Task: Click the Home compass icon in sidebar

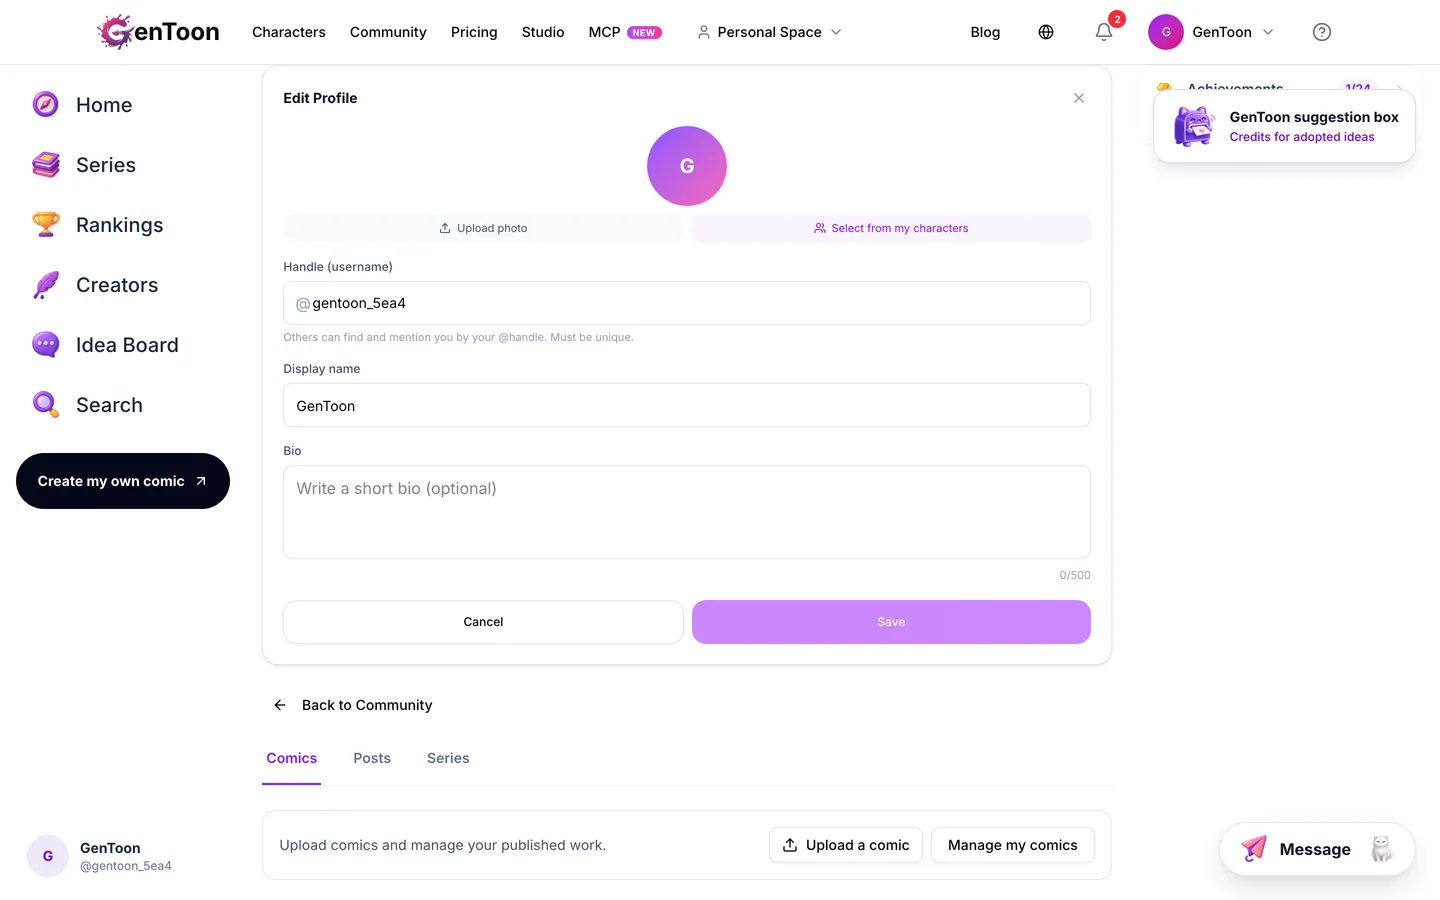Action: tap(46, 104)
